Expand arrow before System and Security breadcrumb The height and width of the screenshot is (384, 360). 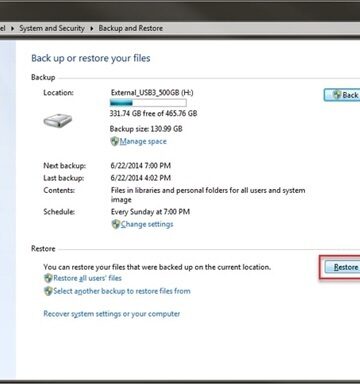(13, 29)
